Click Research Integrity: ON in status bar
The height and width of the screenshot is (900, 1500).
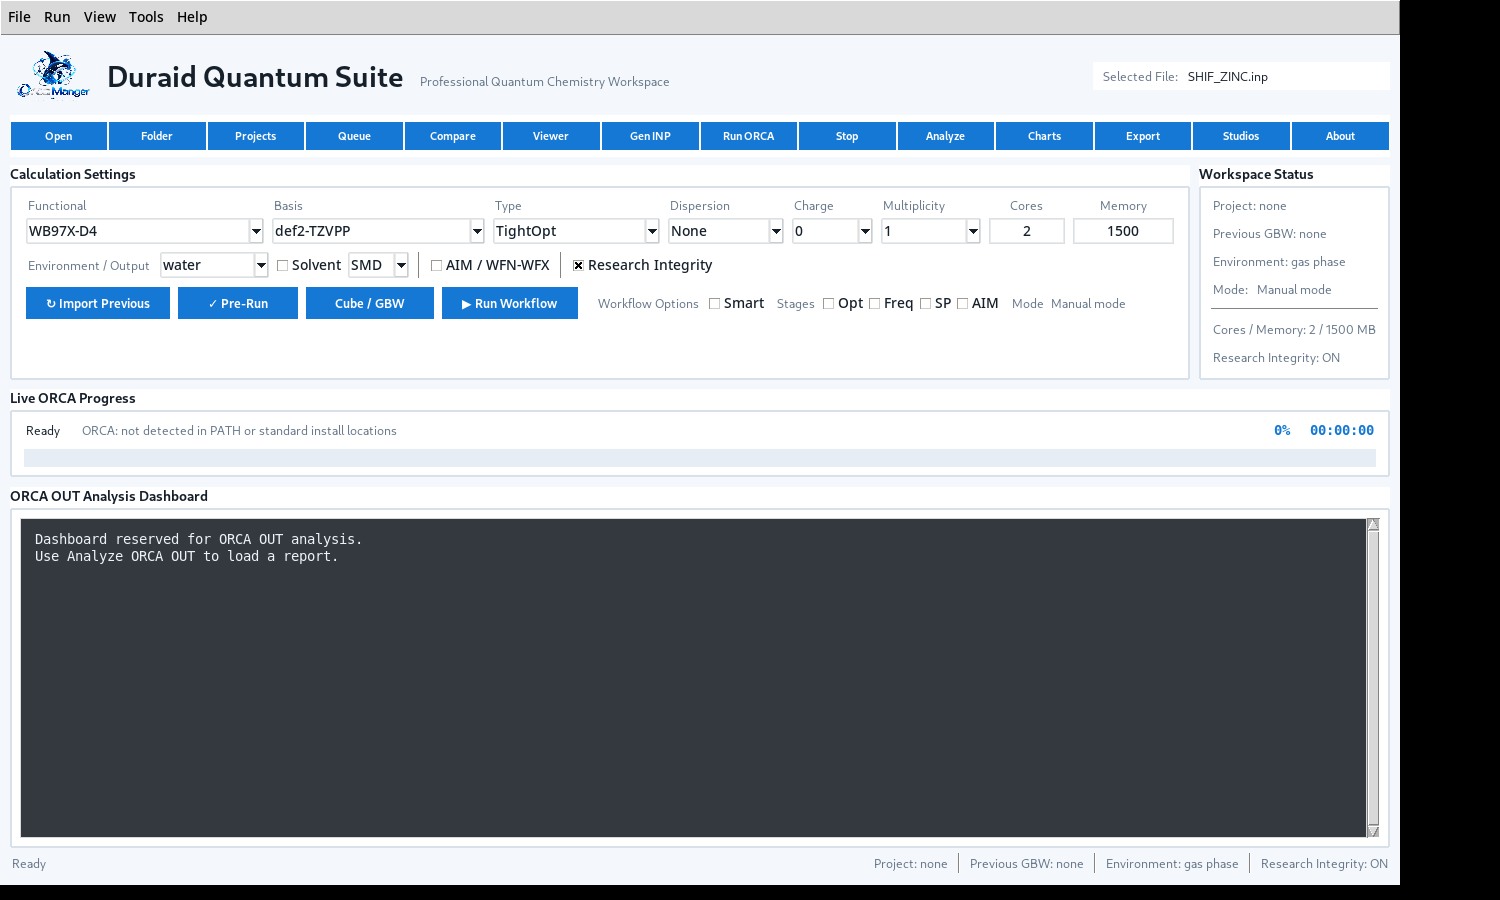(x=1324, y=864)
